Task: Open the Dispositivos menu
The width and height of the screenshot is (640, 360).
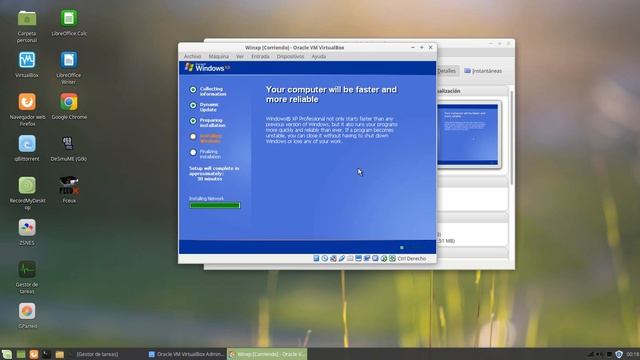Action: (x=290, y=56)
